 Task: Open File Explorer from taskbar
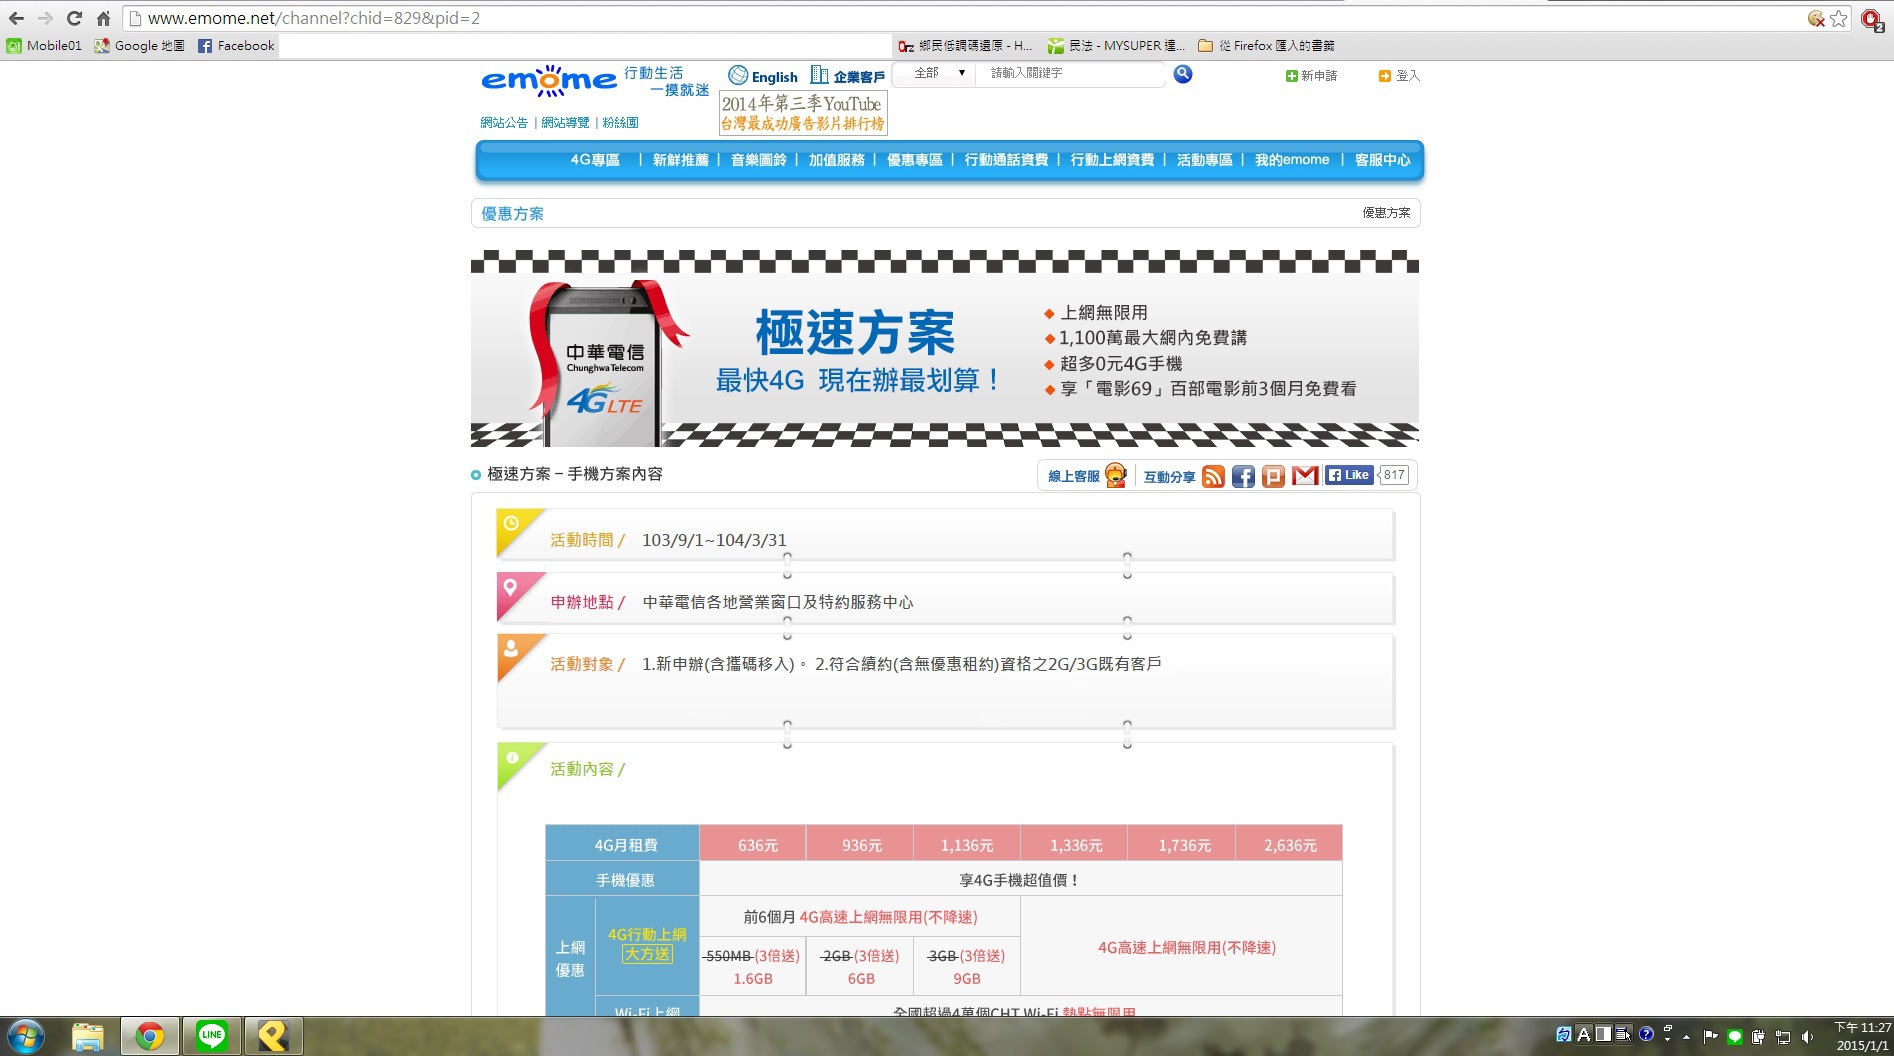click(88, 1036)
